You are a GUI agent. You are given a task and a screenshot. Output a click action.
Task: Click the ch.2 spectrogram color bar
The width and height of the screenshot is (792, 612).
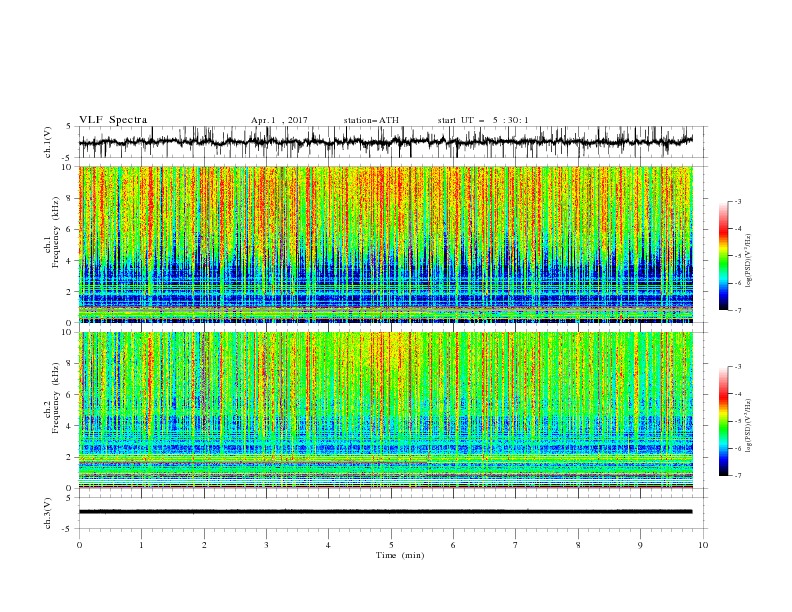click(x=723, y=421)
